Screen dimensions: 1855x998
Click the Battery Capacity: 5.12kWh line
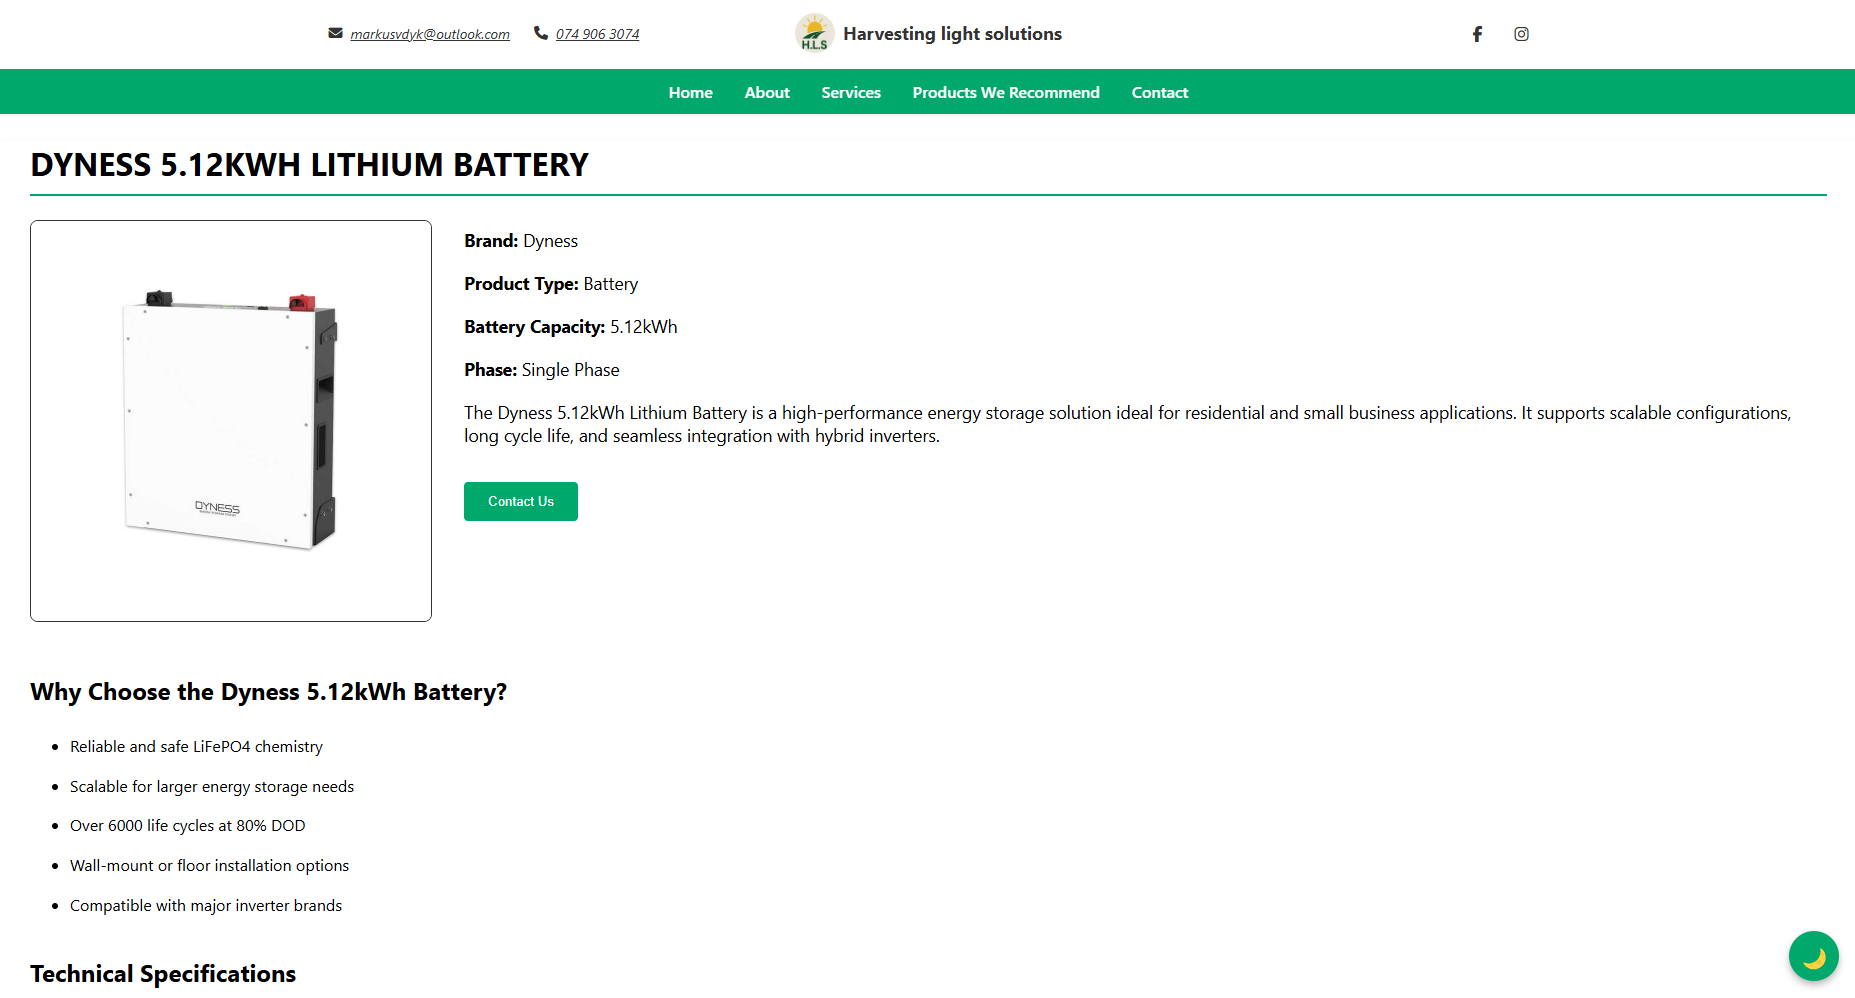pyautogui.click(x=571, y=327)
